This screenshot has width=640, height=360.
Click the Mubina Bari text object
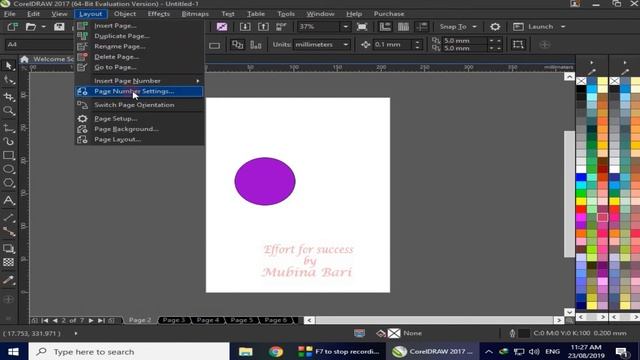pos(307,272)
